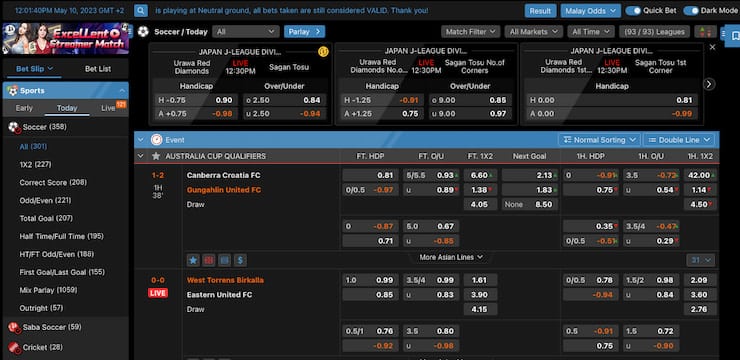Select the Odd/Even (221) market
The image size is (740, 360).
pos(45,201)
